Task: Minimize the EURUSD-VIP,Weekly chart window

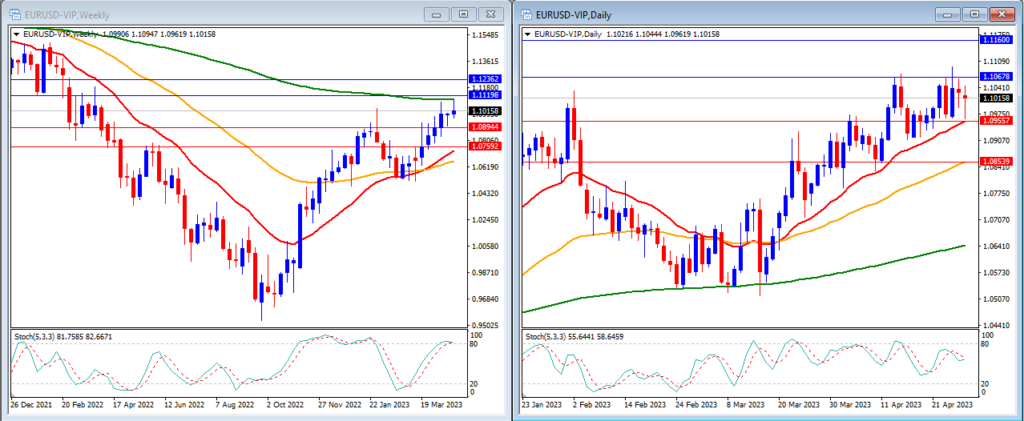Action: pyautogui.click(x=437, y=14)
